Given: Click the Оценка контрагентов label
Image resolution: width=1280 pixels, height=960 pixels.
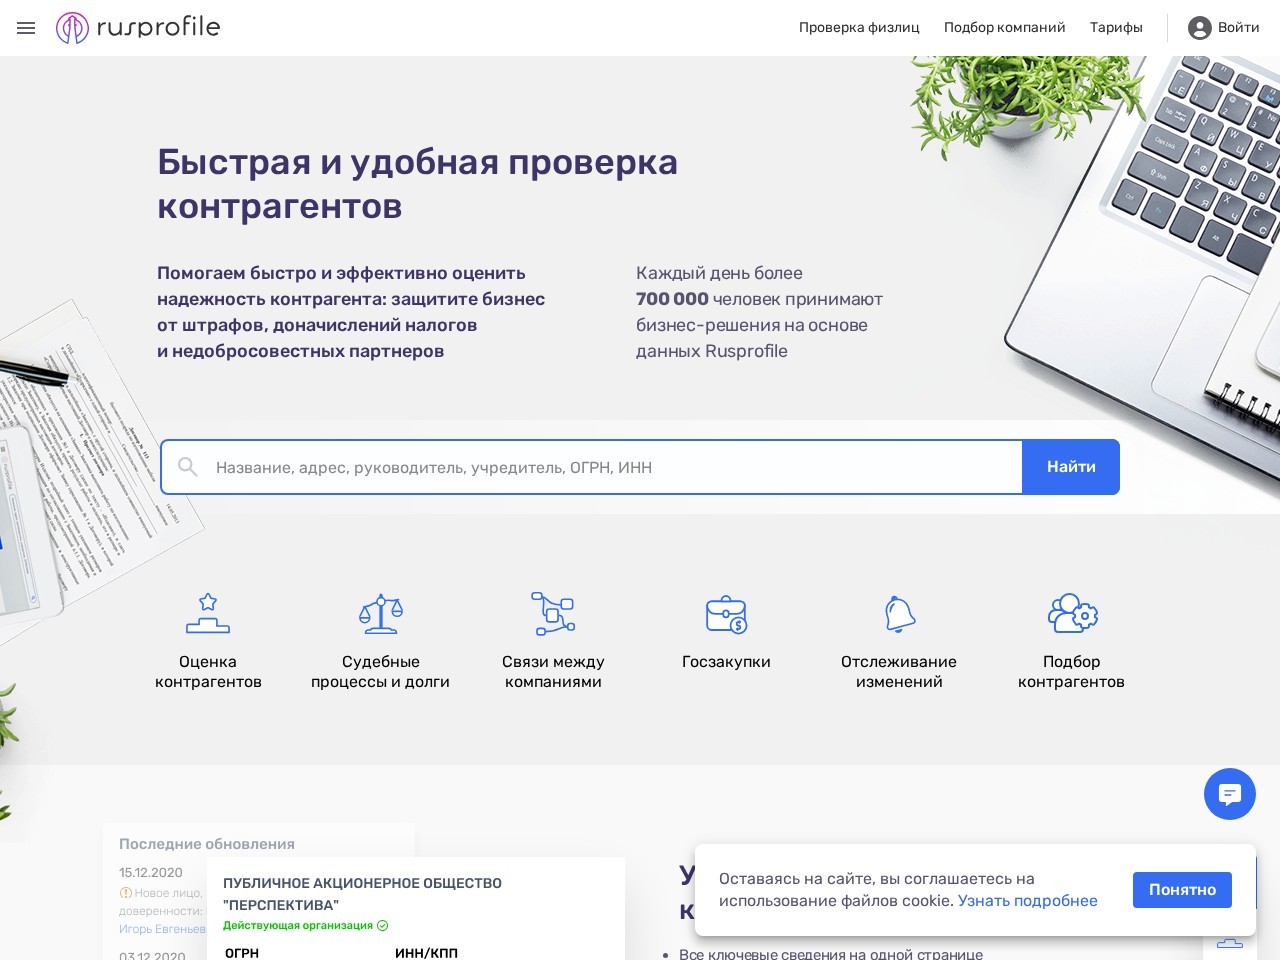Looking at the screenshot, I should tap(208, 672).
